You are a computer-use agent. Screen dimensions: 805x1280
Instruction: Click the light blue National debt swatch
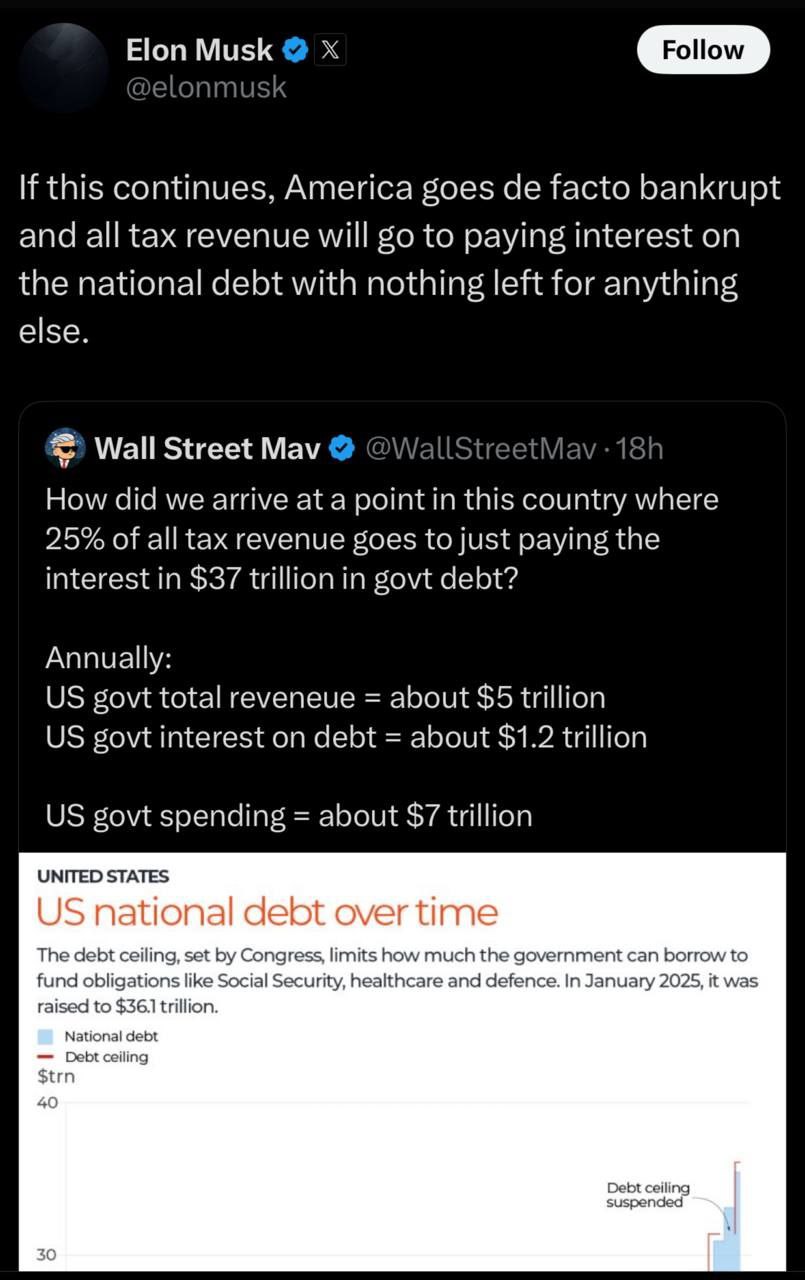tap(45, 1036)
